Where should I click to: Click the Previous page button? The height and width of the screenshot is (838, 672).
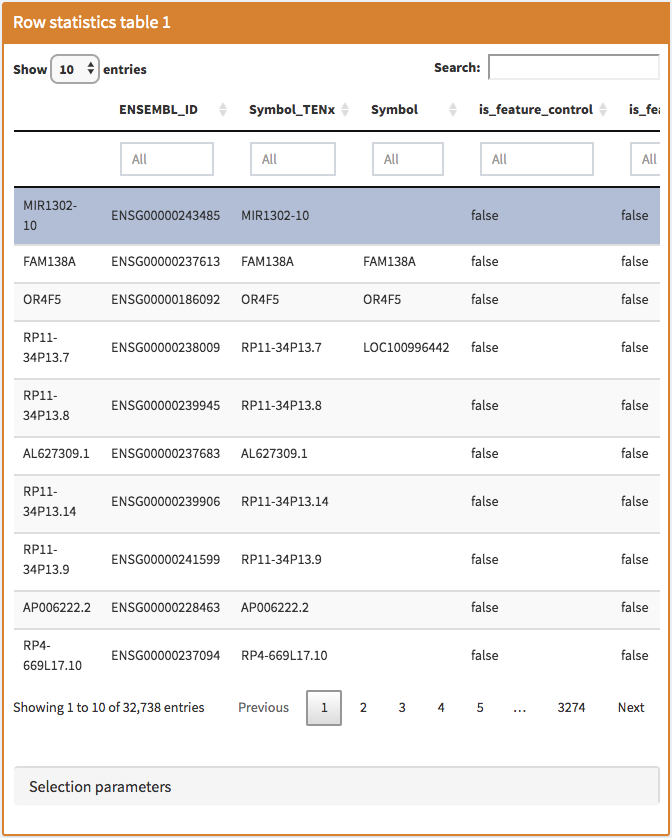click(x=263, y=707)
